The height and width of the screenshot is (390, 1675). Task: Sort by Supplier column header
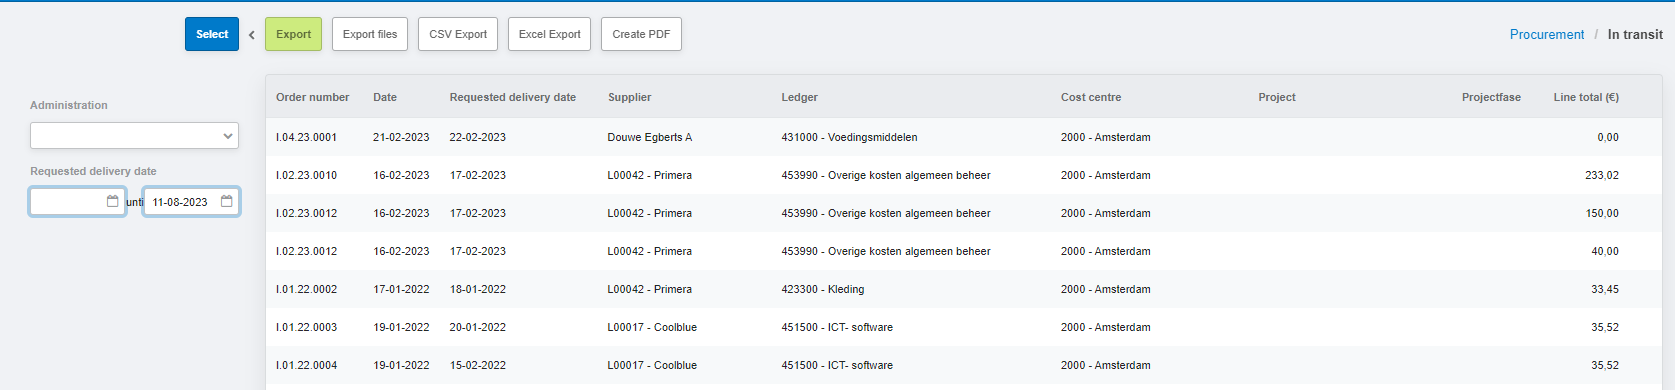[630, 97]
